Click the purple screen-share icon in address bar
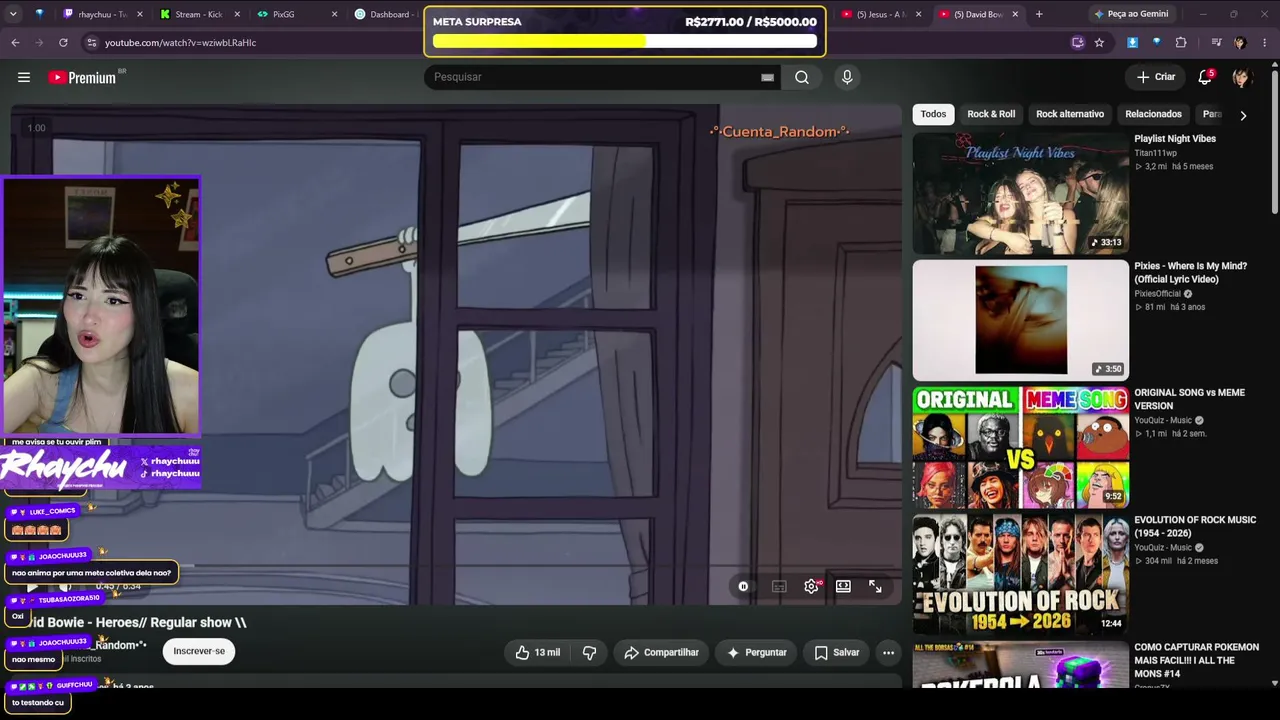Viewport: 1280px width, 720px height. [x=1077, y=43]
